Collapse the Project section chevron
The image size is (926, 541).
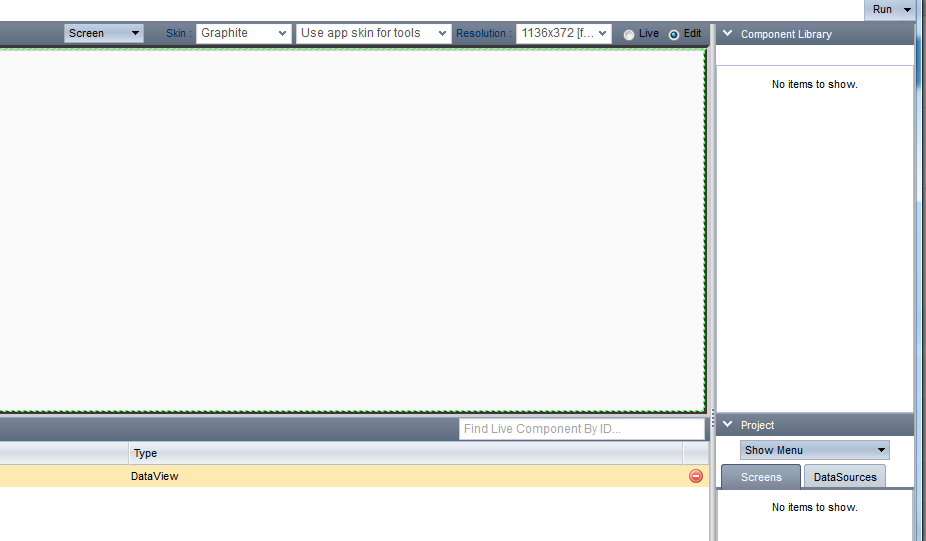[727, 425]
